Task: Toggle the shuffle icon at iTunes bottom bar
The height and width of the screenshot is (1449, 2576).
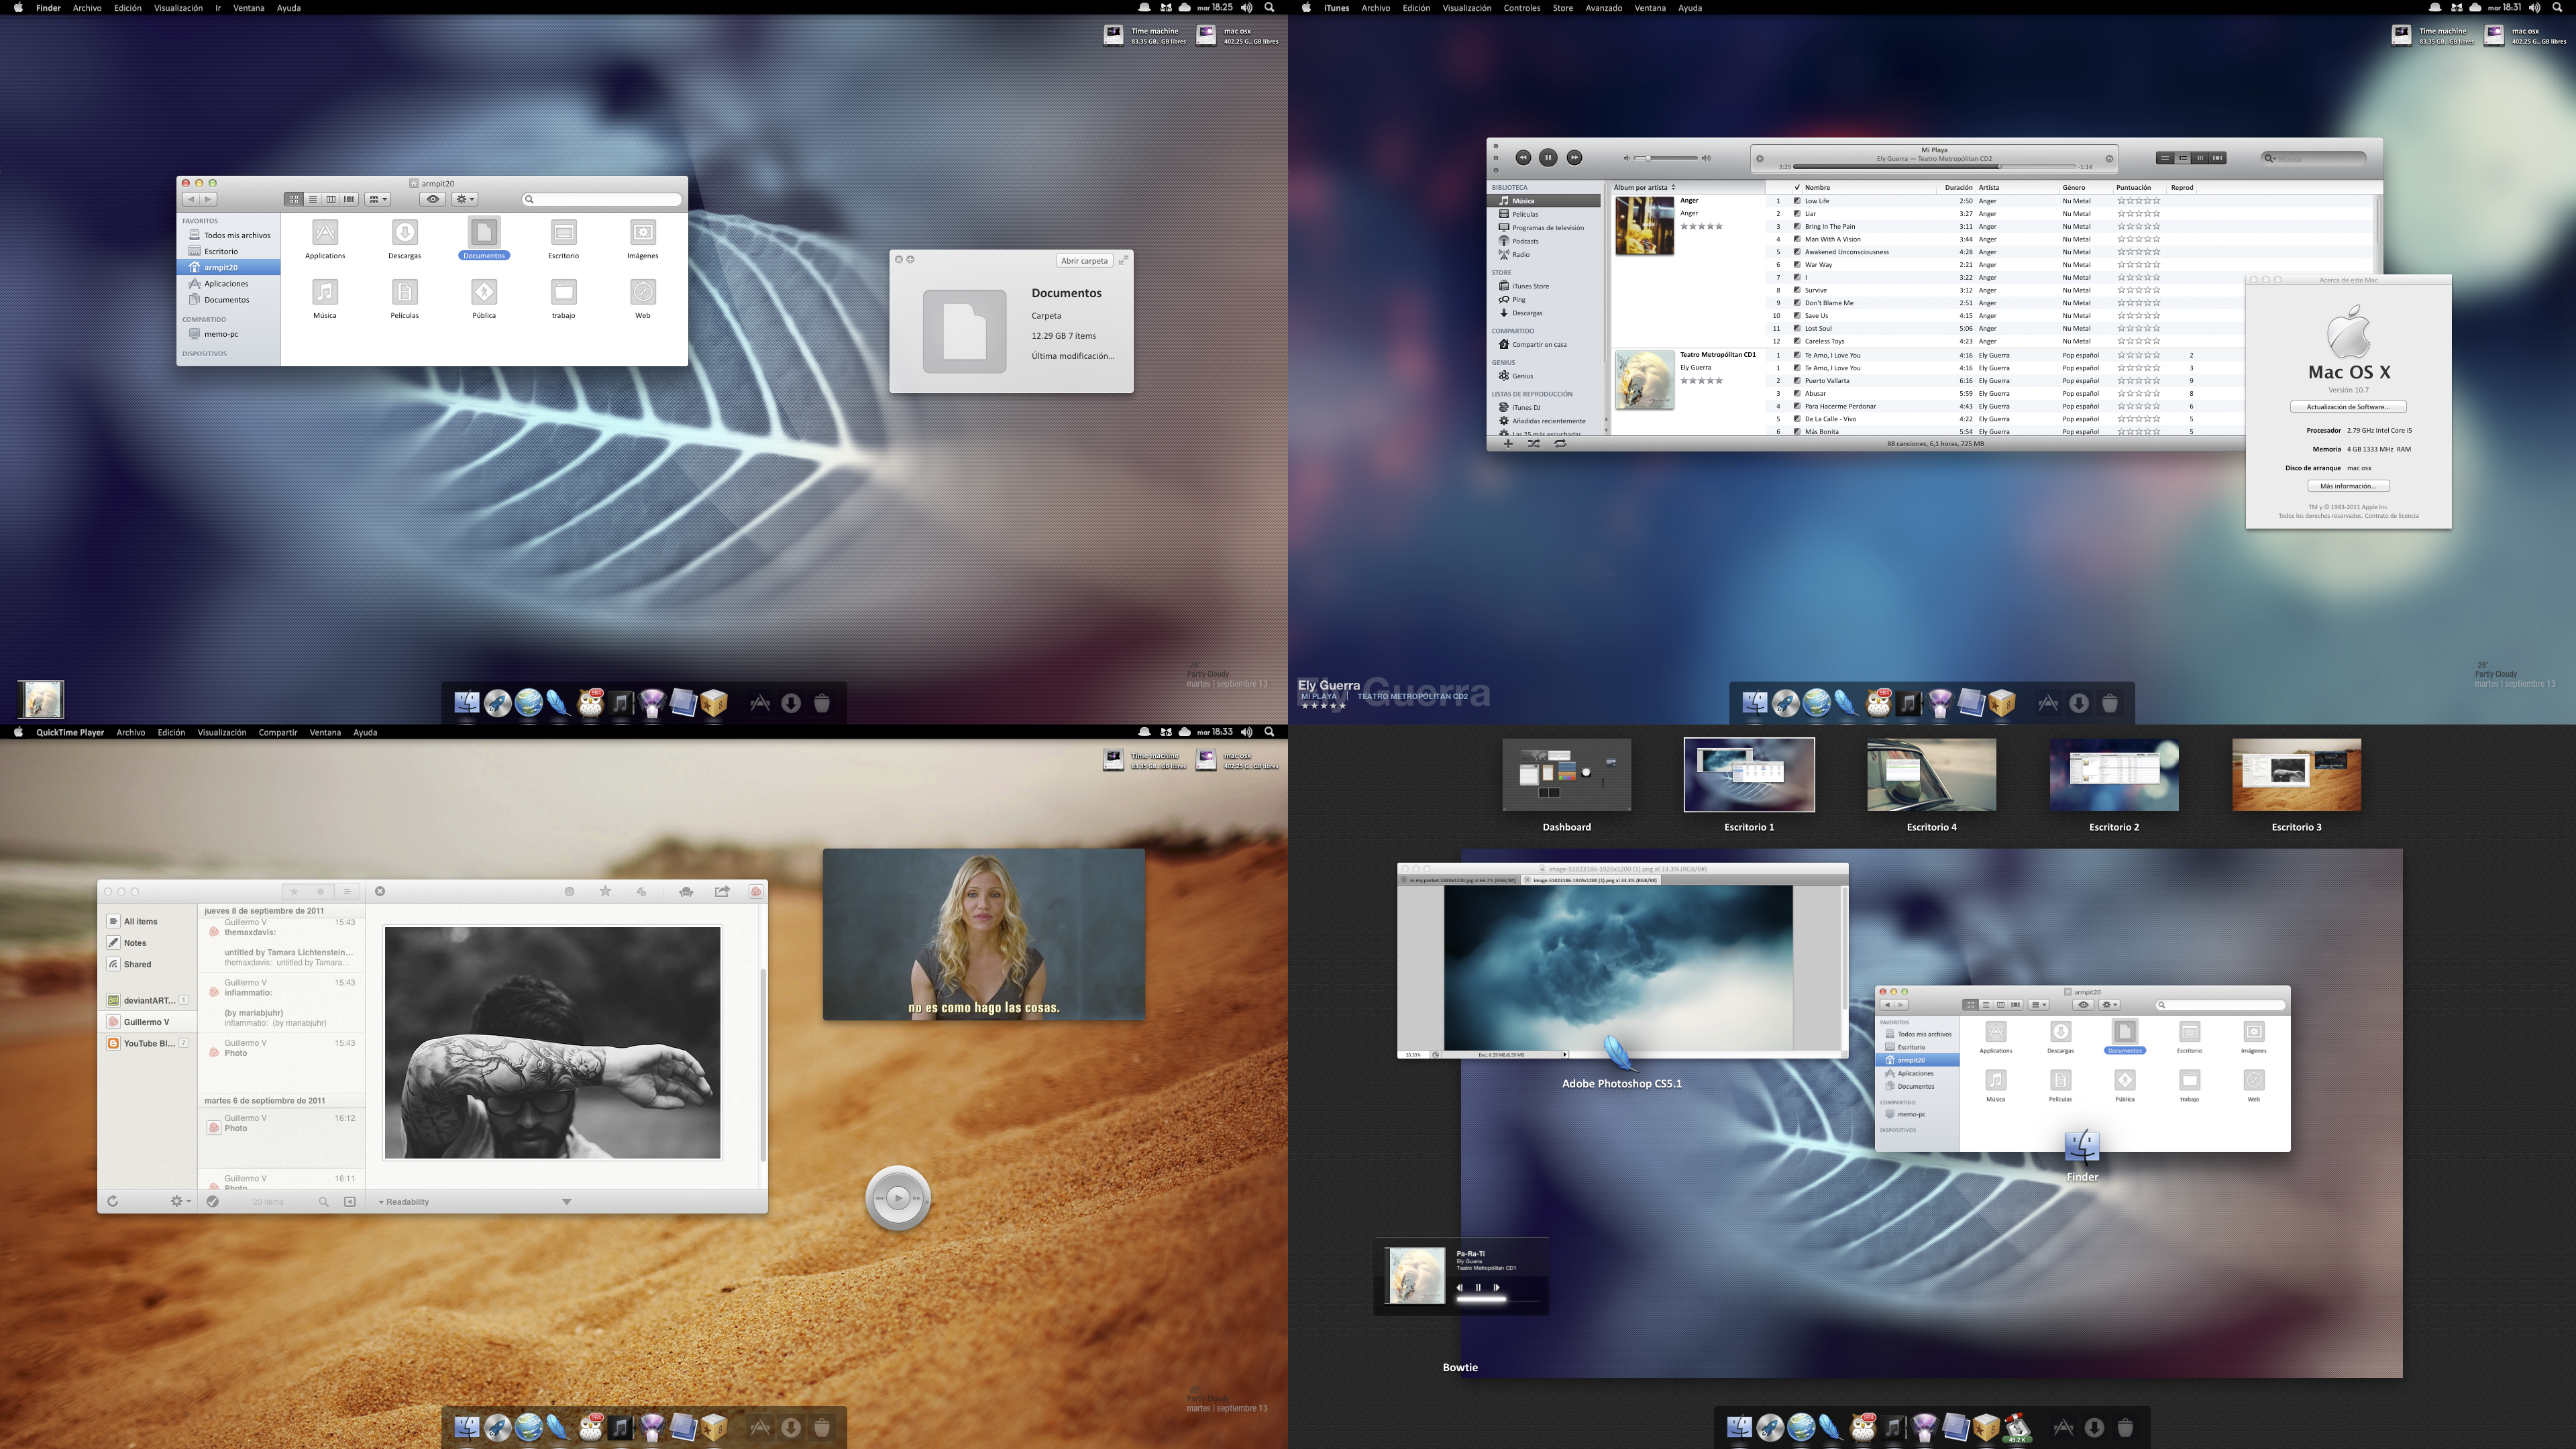Action: (1534, 443)
